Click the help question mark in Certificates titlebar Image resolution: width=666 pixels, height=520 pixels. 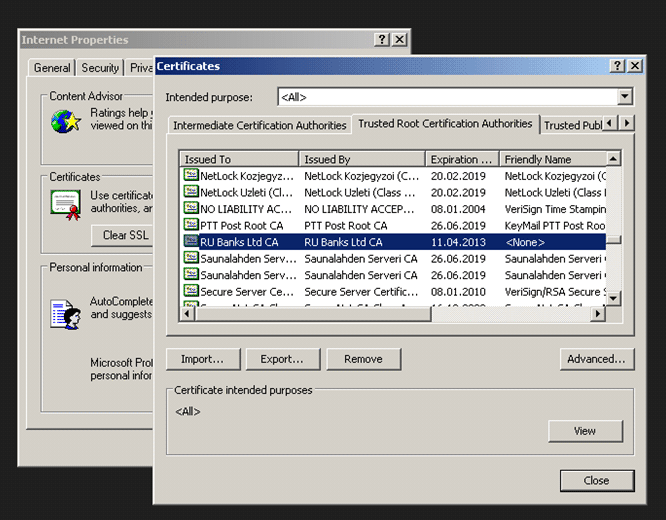(x=618, y=66)
